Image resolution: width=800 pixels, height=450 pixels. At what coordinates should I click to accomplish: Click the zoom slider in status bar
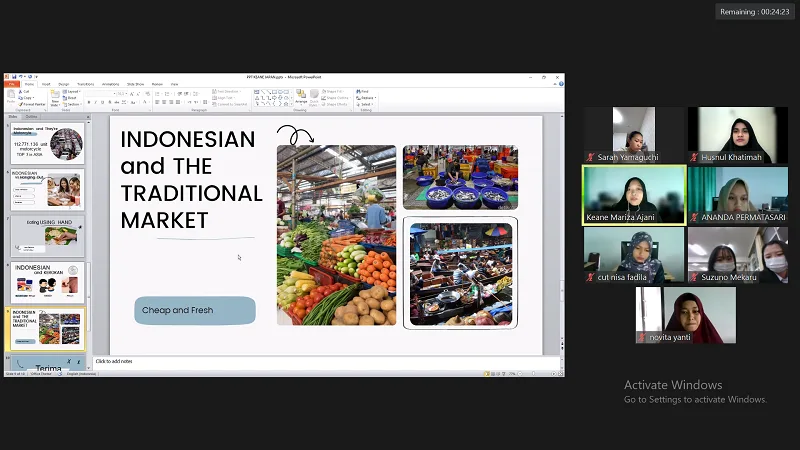coord(534,373)
